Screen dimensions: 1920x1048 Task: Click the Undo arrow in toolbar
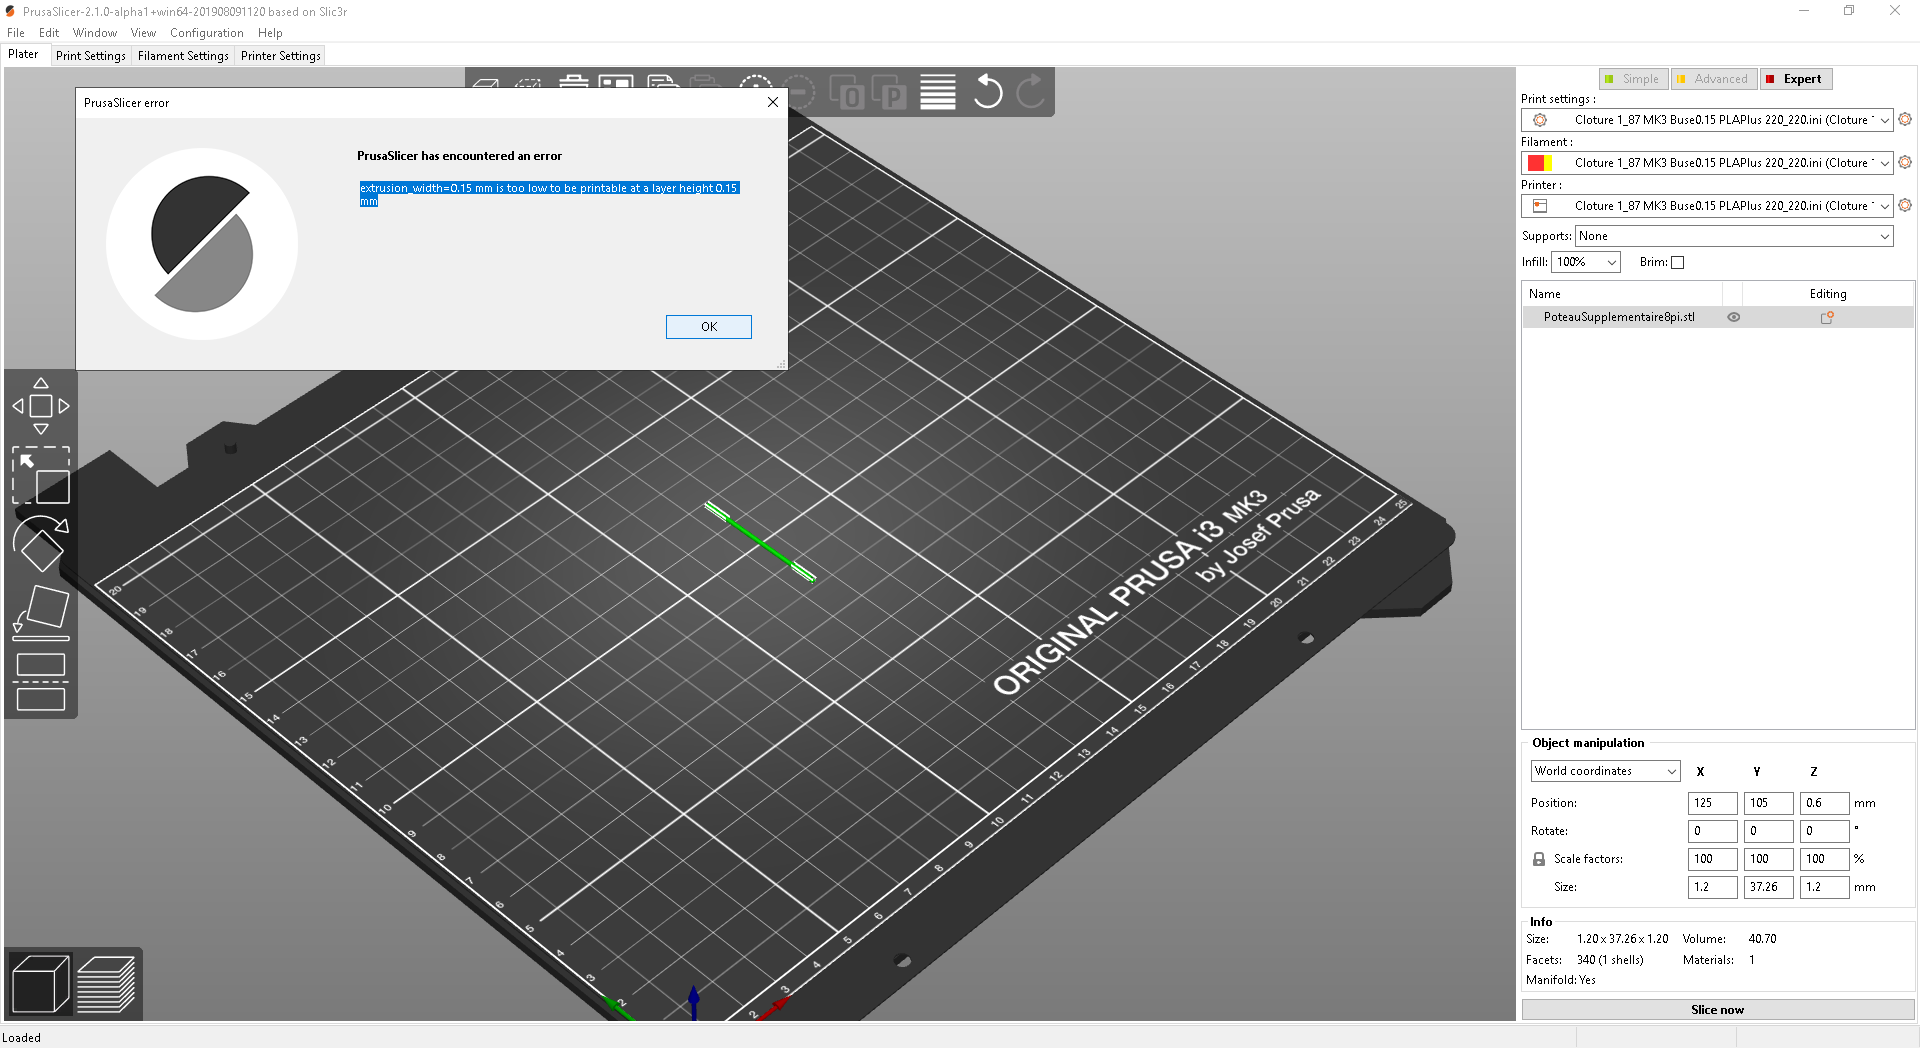click(x=987, y=92)
